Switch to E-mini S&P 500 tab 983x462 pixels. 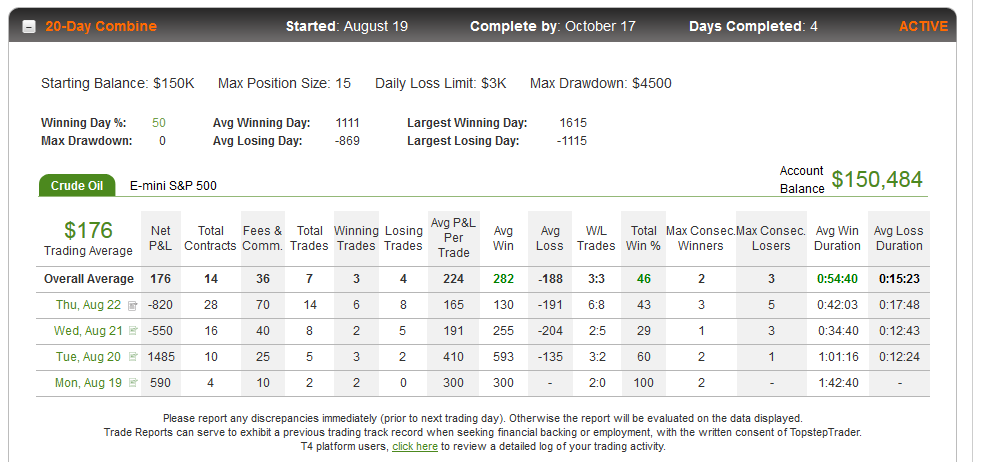tap(173, 186)
